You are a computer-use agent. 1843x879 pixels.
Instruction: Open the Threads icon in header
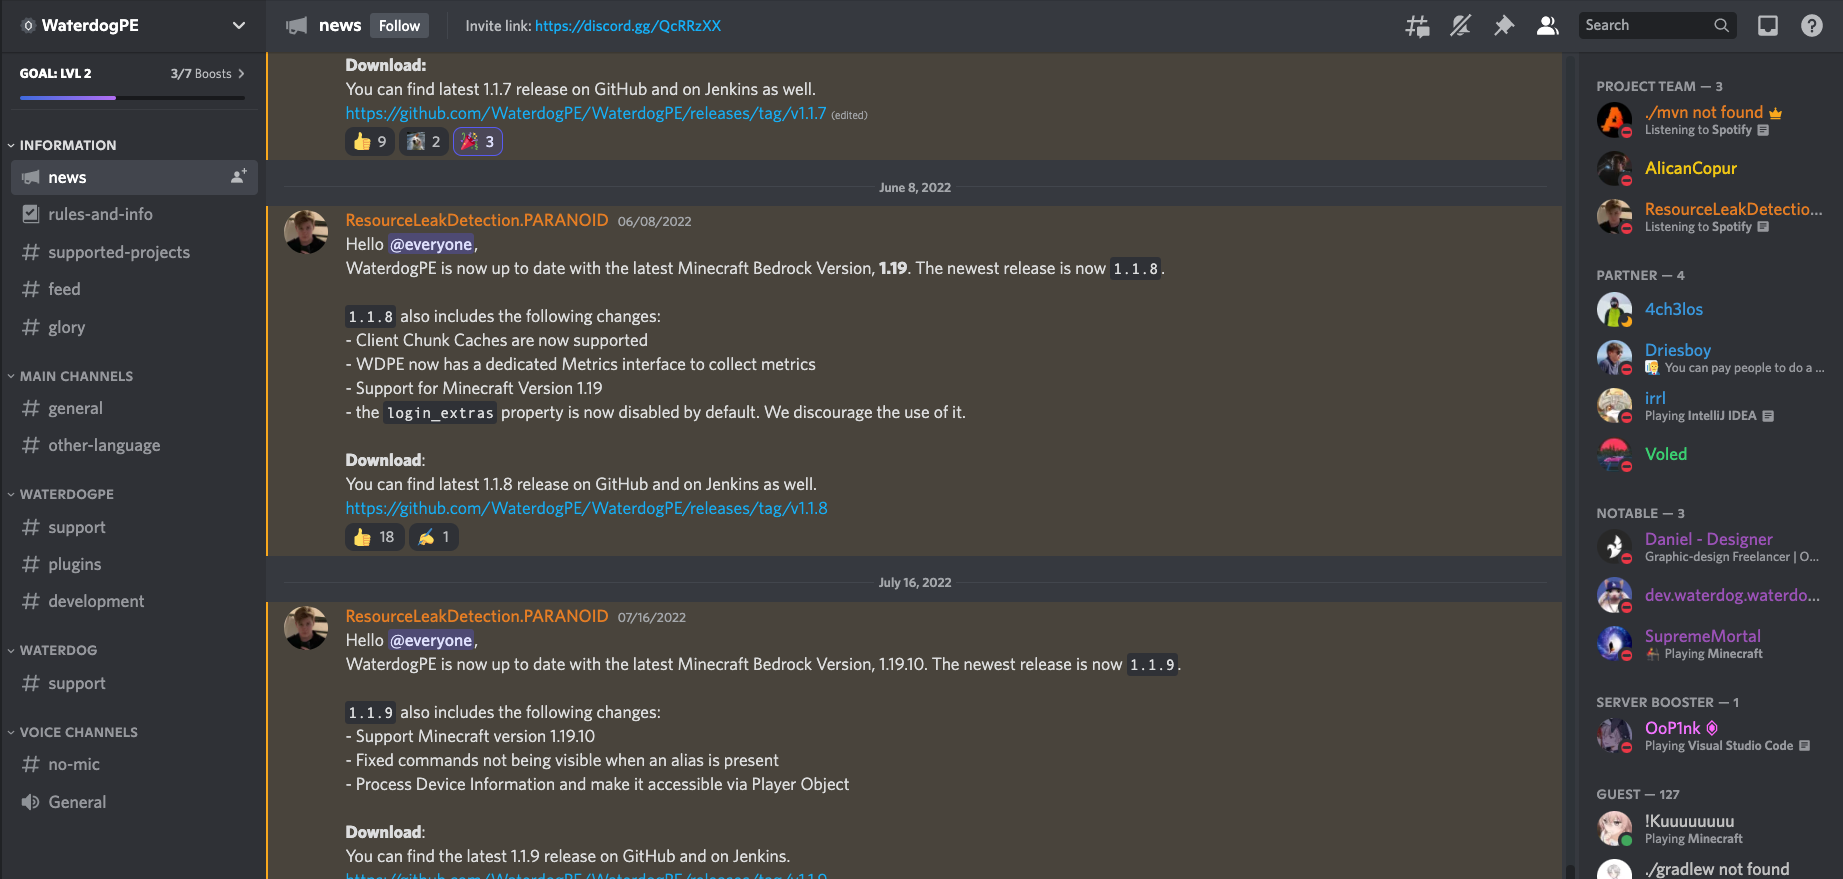(x=1417, y=26)
